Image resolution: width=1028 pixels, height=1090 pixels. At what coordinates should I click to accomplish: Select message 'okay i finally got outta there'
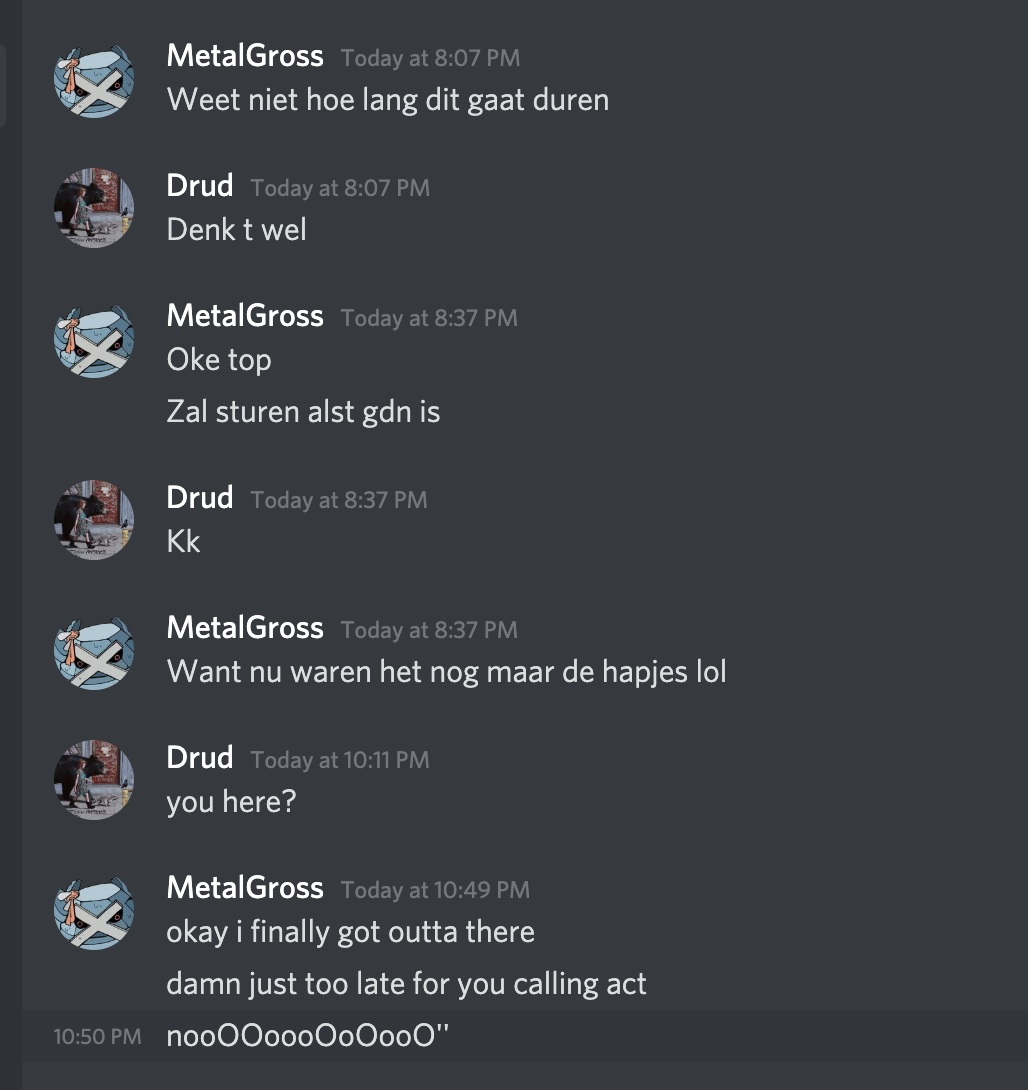click(x=350, y=932)
